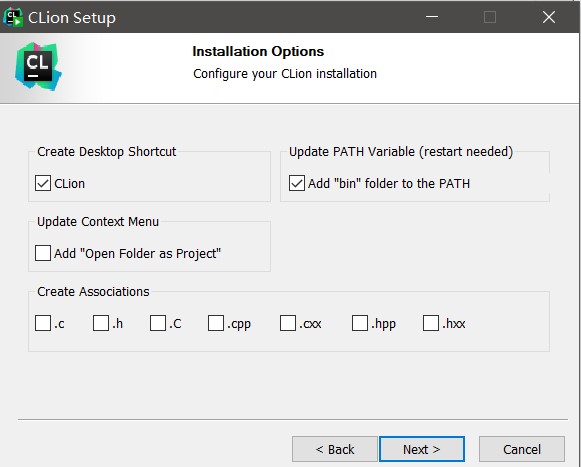Viewport: 581px width, 467px height.
Task: Click the "Create Associations" group label
Action: pos(93,292)
